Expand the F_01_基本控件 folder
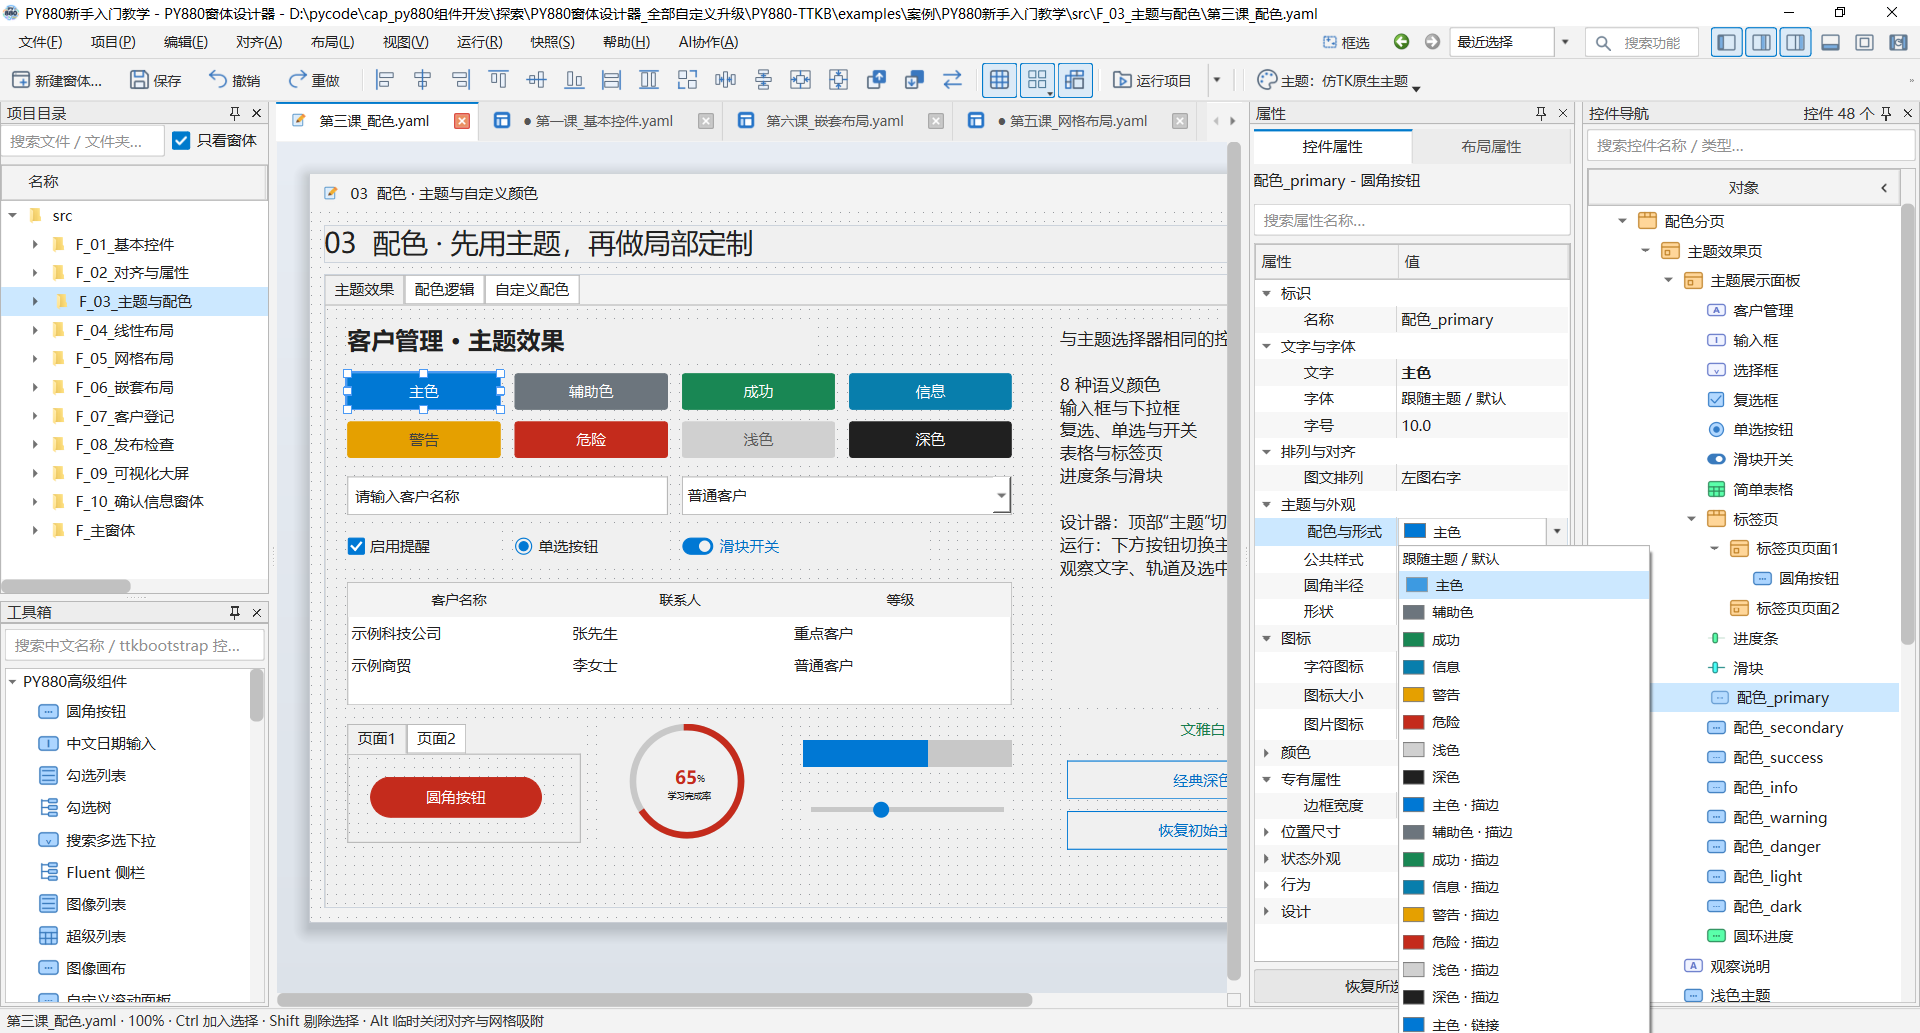The image size is (1920, 1033). 35,244
